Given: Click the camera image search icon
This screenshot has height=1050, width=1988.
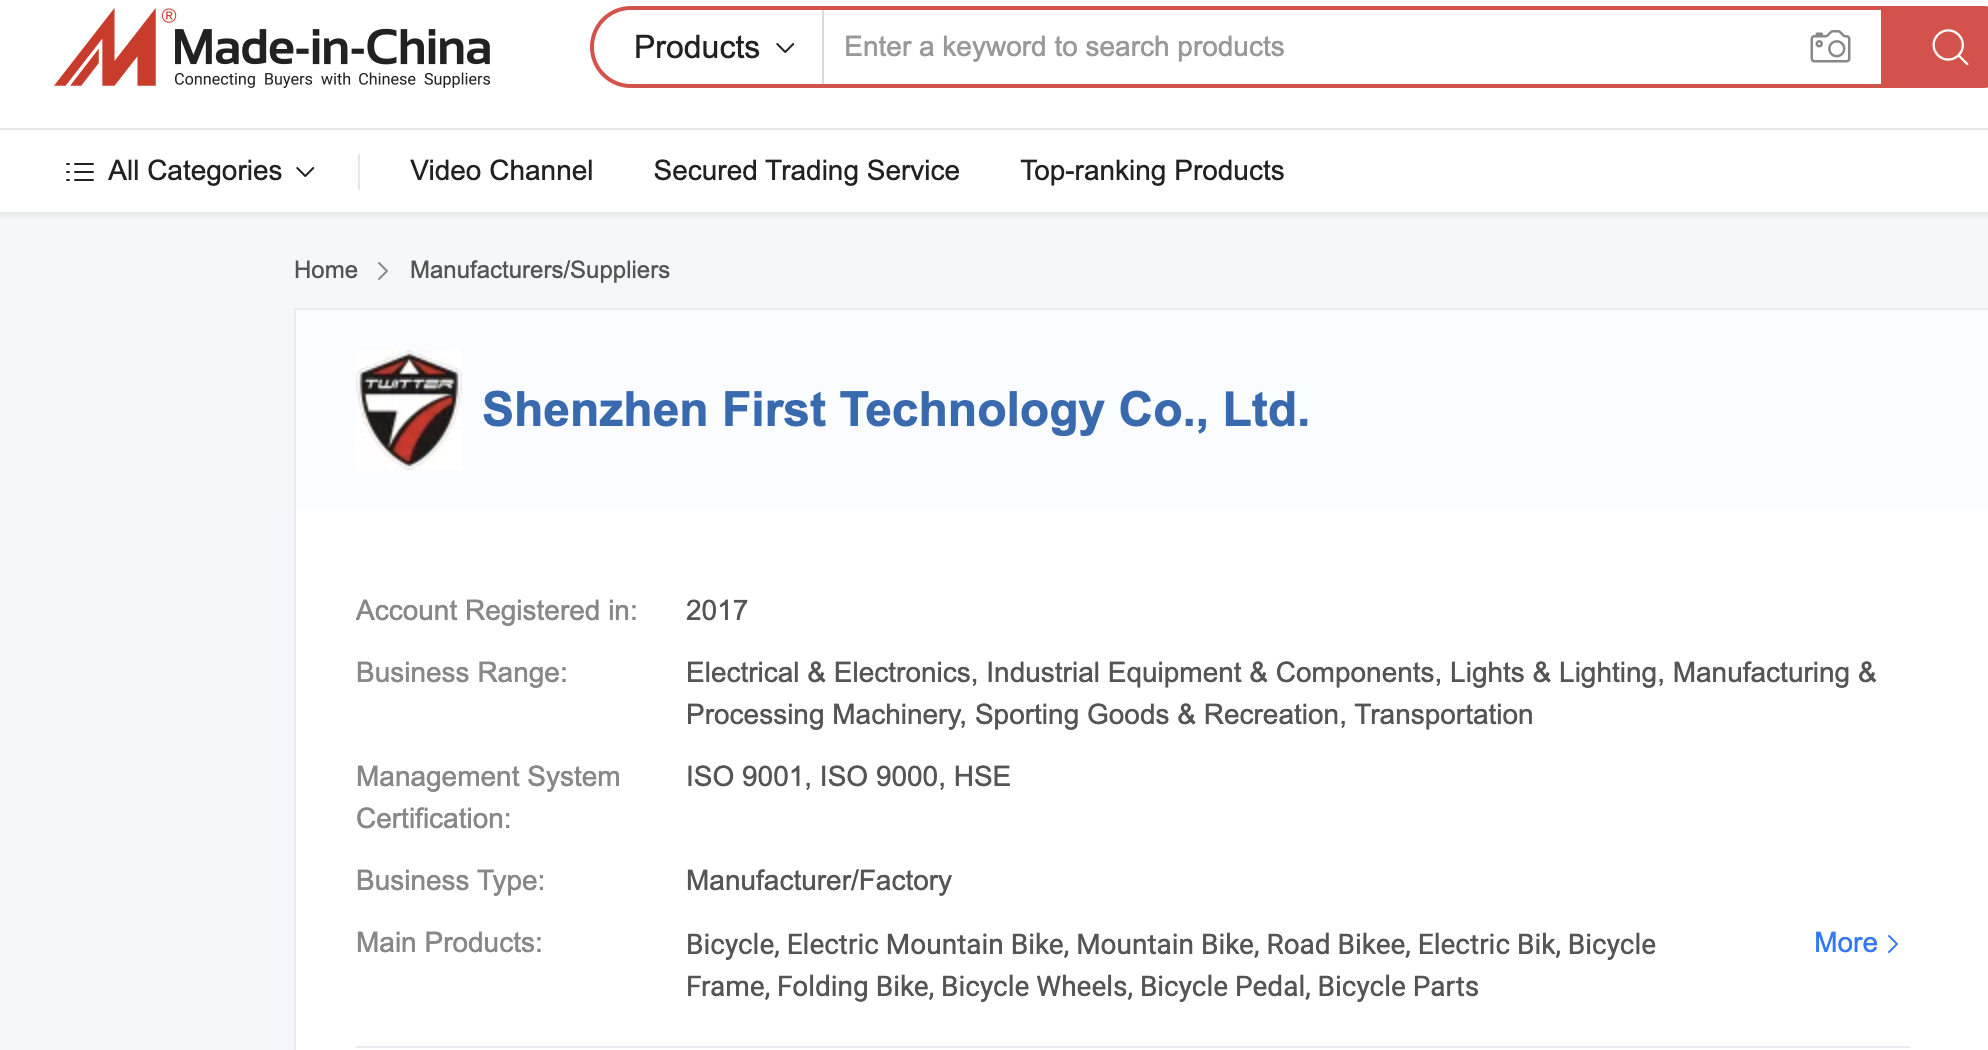Looking at the screenshot, I should (1830, 47).
